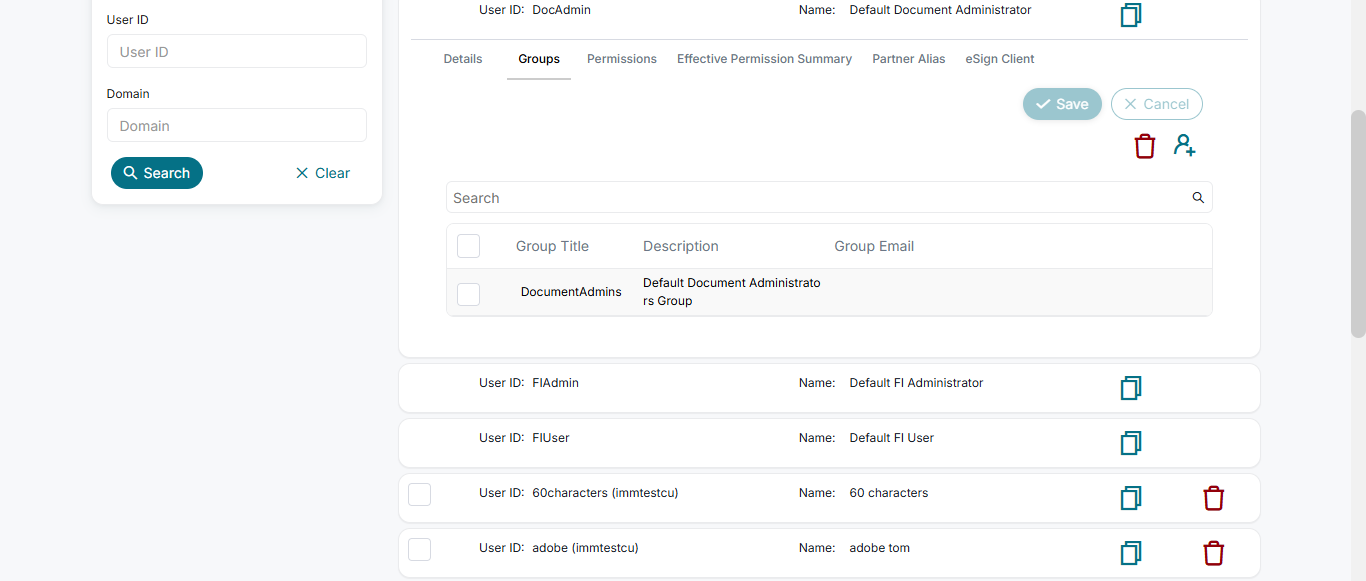Clear the search filters
The width and height of the screenshot is (1366, 581).
(x=323, y=173)
